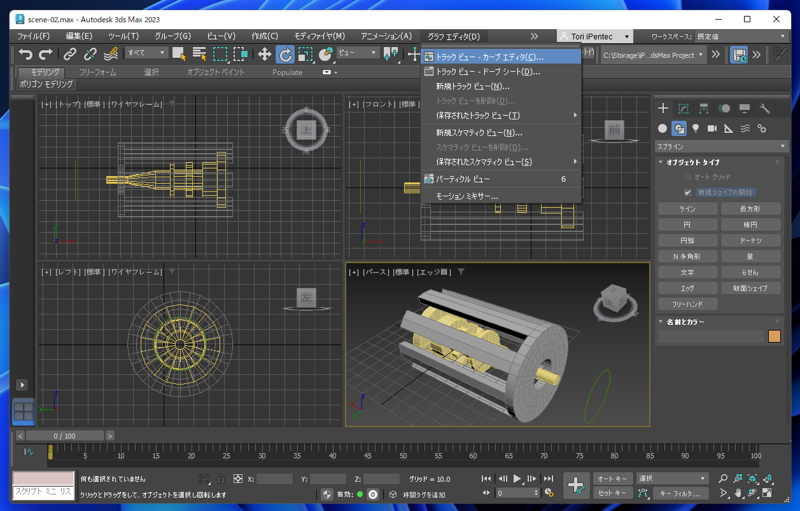Screen dimensions: 800x511
Task: Switch to Cameras category icon
Action: pyautogui.click(x=712, y=129)
